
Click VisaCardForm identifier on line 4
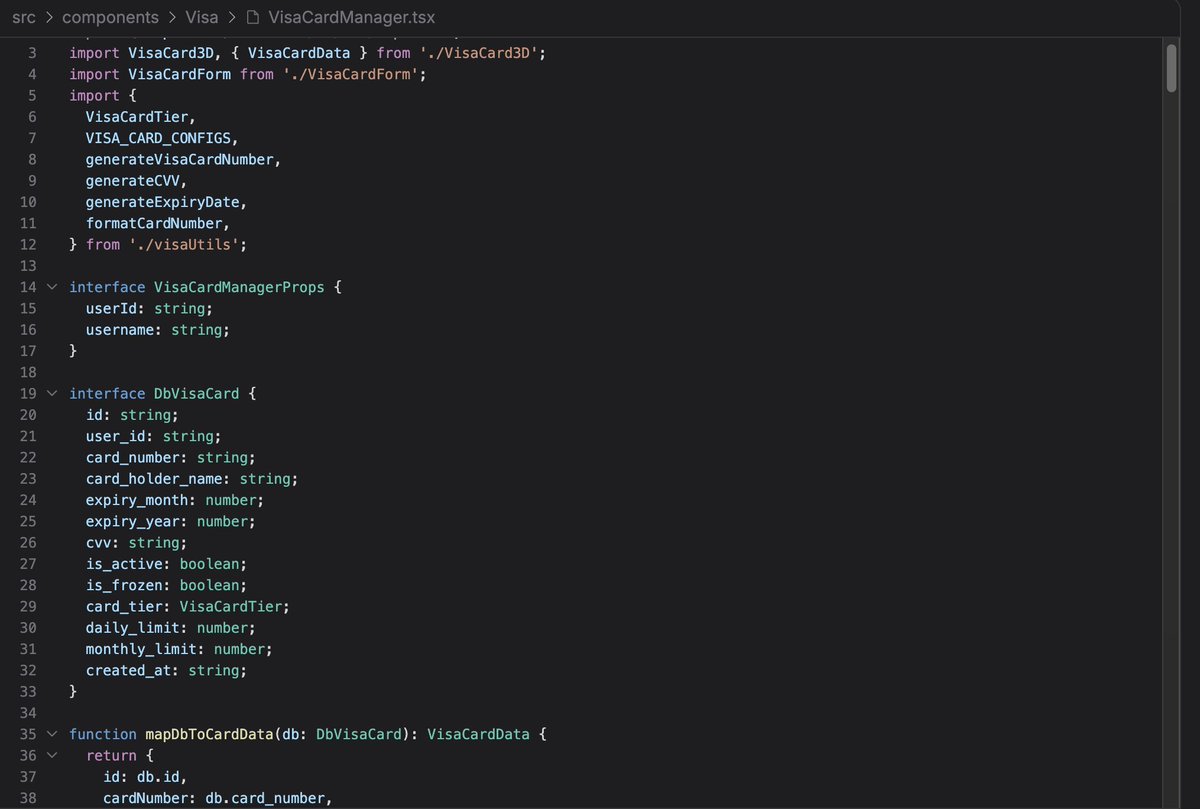(x=180, y=74)
